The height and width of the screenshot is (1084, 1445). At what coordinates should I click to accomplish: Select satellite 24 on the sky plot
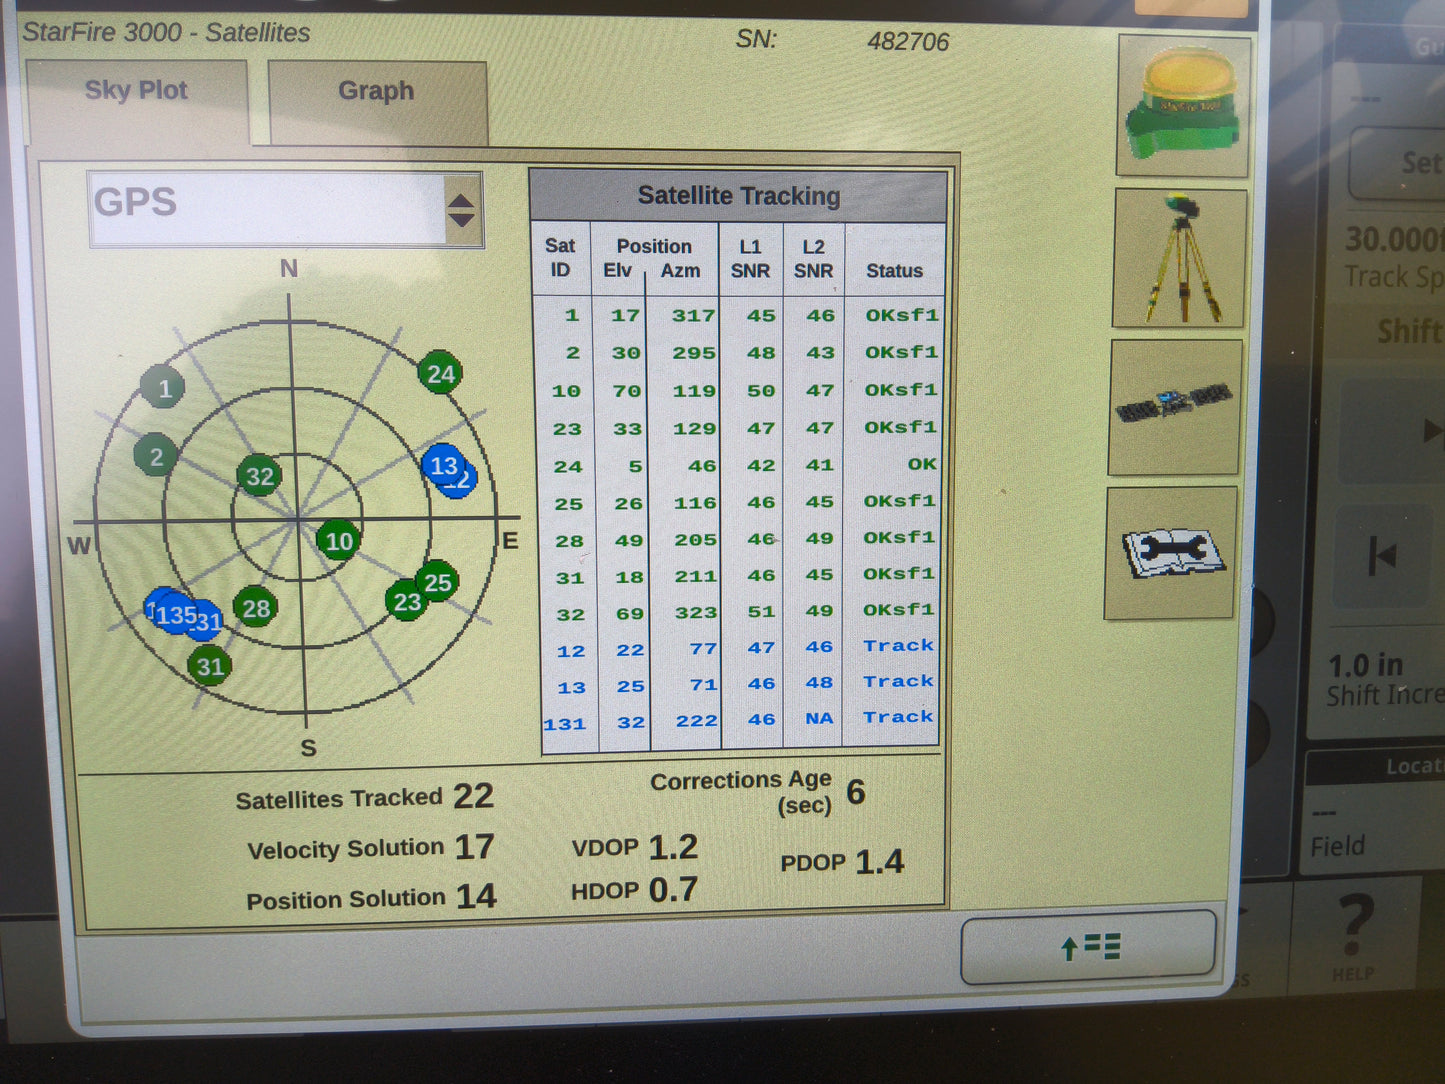pyautogui.click(x=440, y=374)
